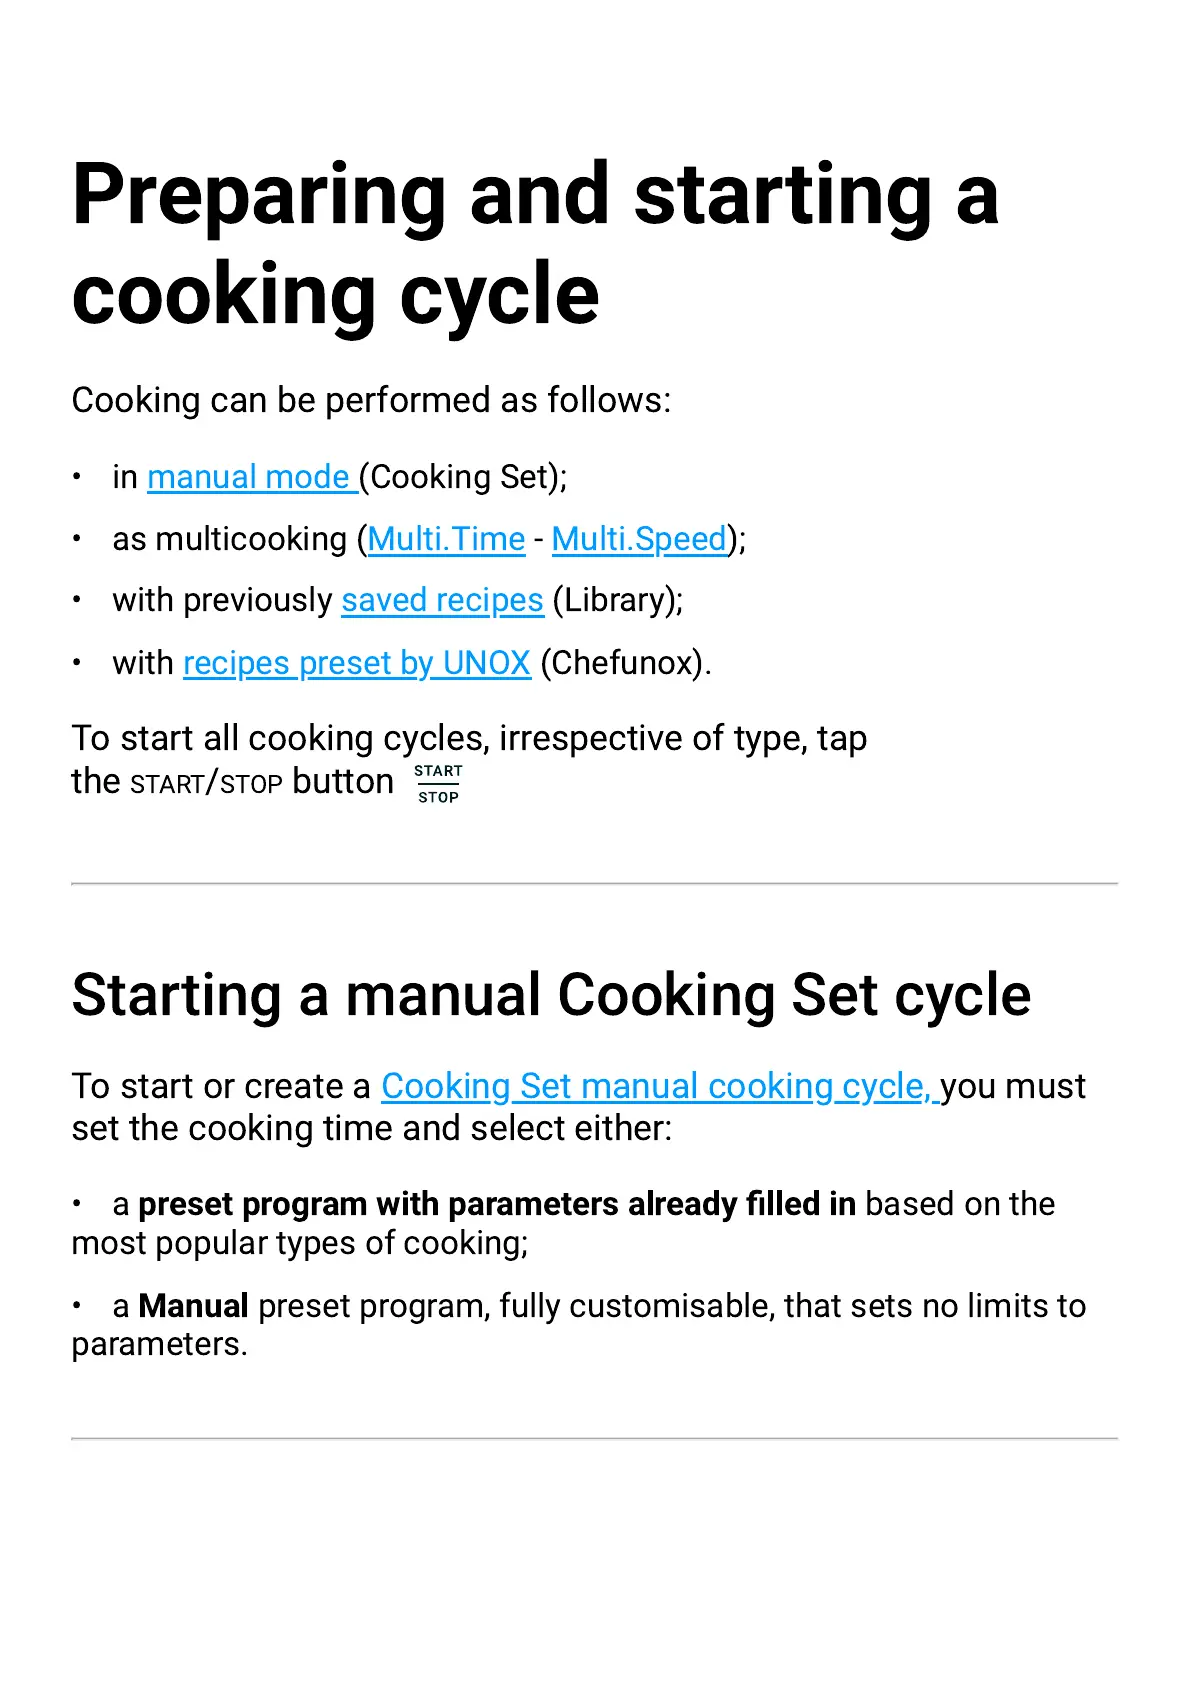
Task: Click the '(Library)' text
Action: pyautogui.click(x=617, y=600)
